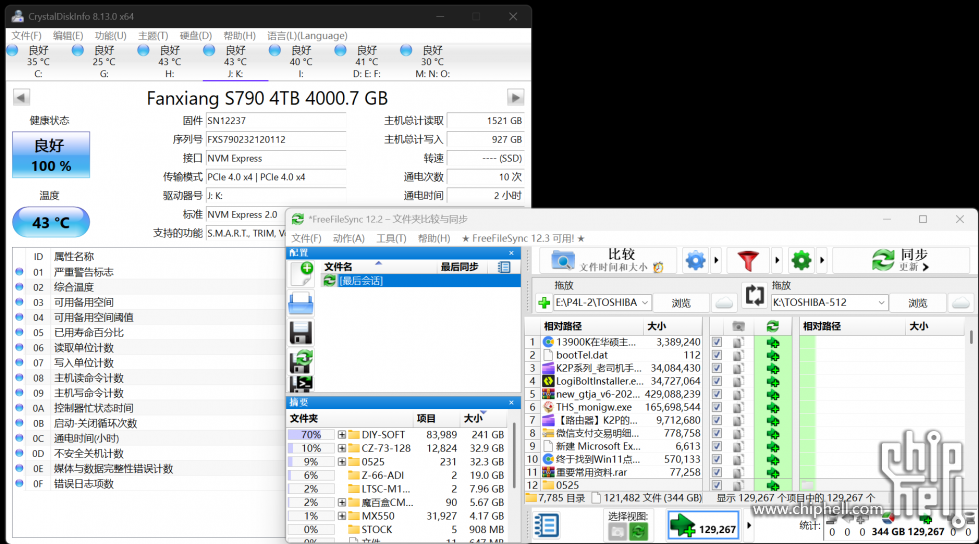Select the category view camera button
Image resolution: width=979 pixels, height=544 pixels.
click(617, 532)
